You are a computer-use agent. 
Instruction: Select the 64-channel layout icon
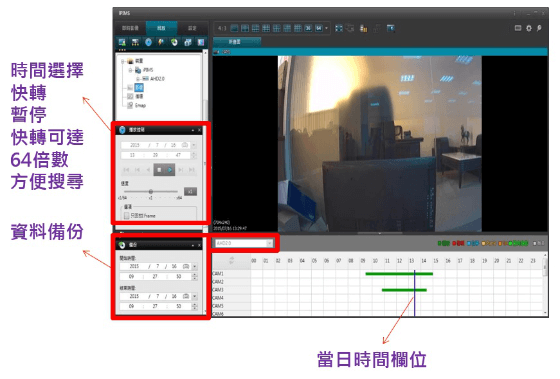pos(319,28)
